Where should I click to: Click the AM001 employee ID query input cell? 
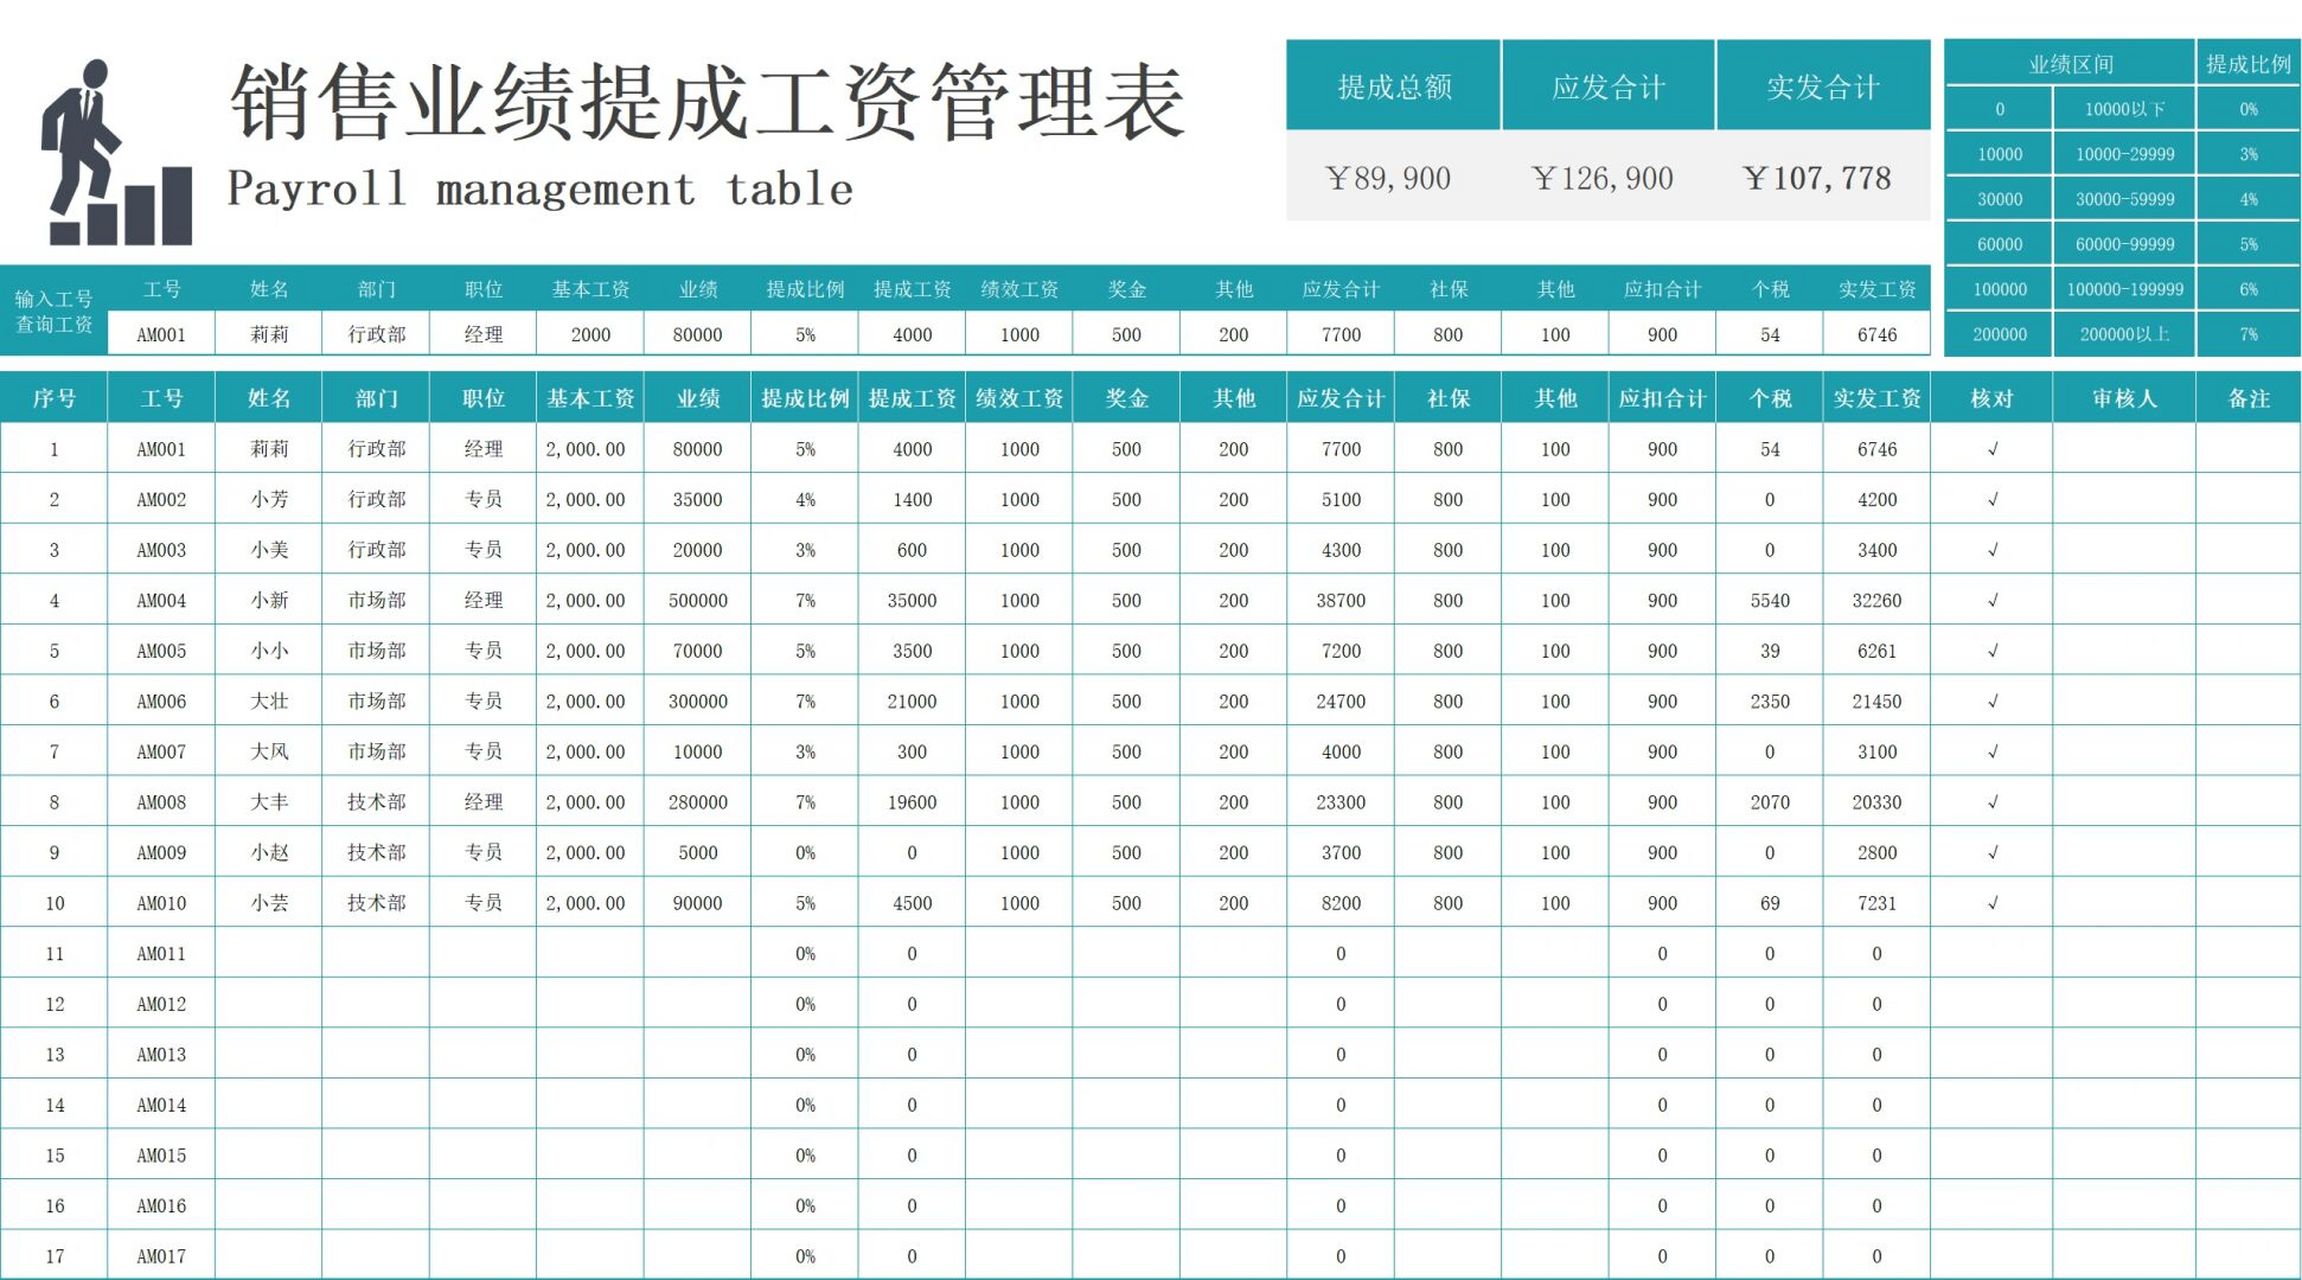click(161, 334)
